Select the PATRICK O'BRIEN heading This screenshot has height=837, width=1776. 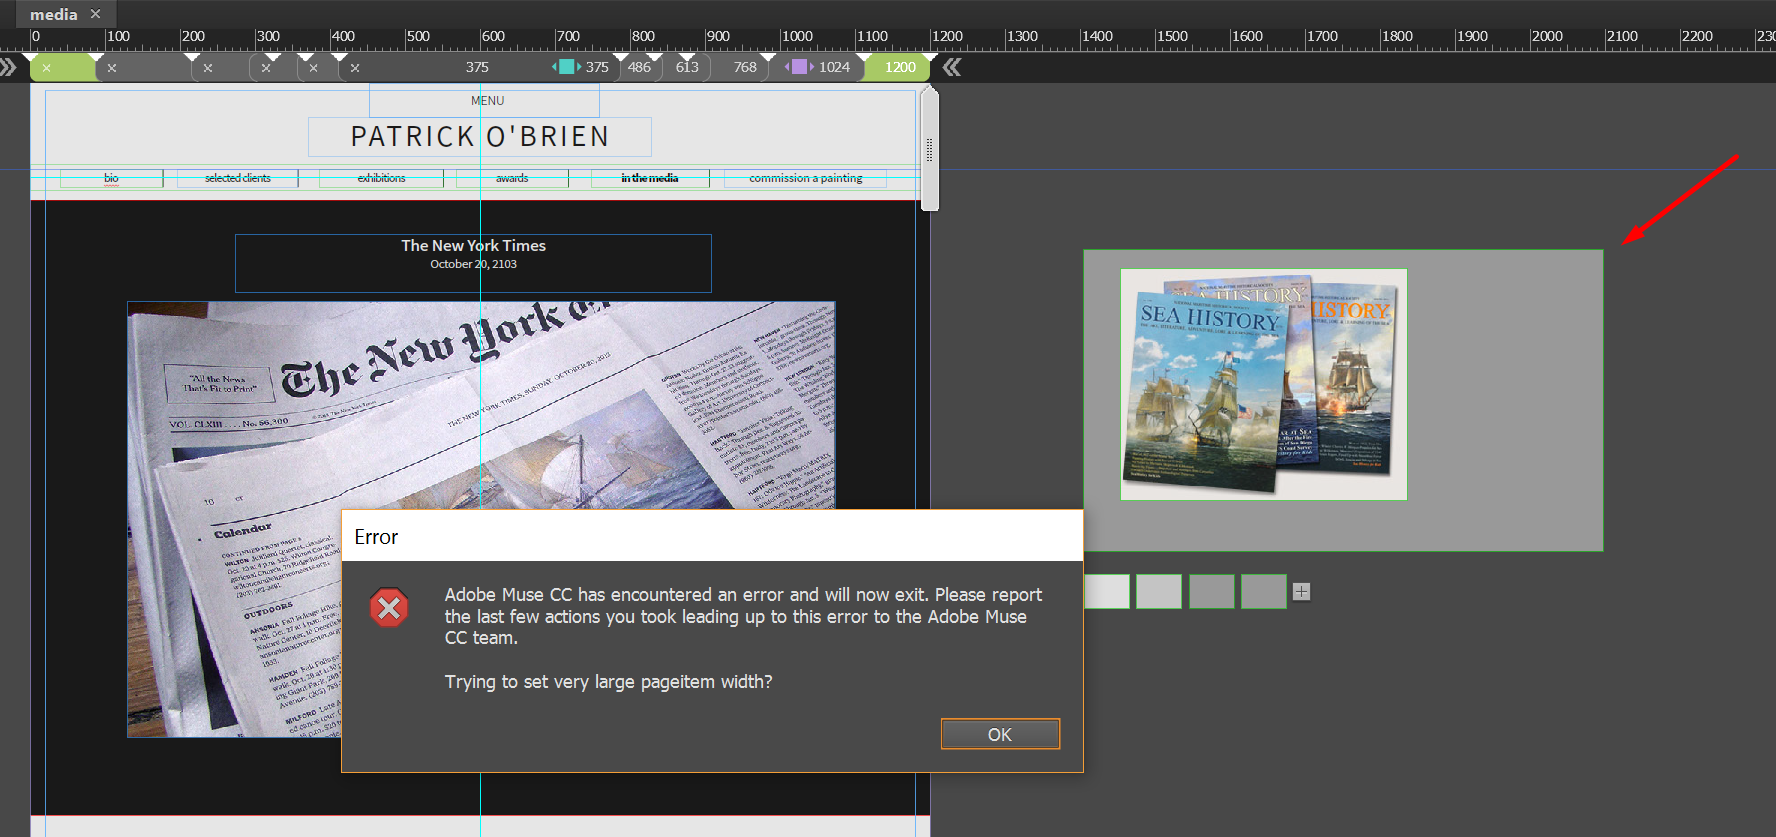coord(480,136)
